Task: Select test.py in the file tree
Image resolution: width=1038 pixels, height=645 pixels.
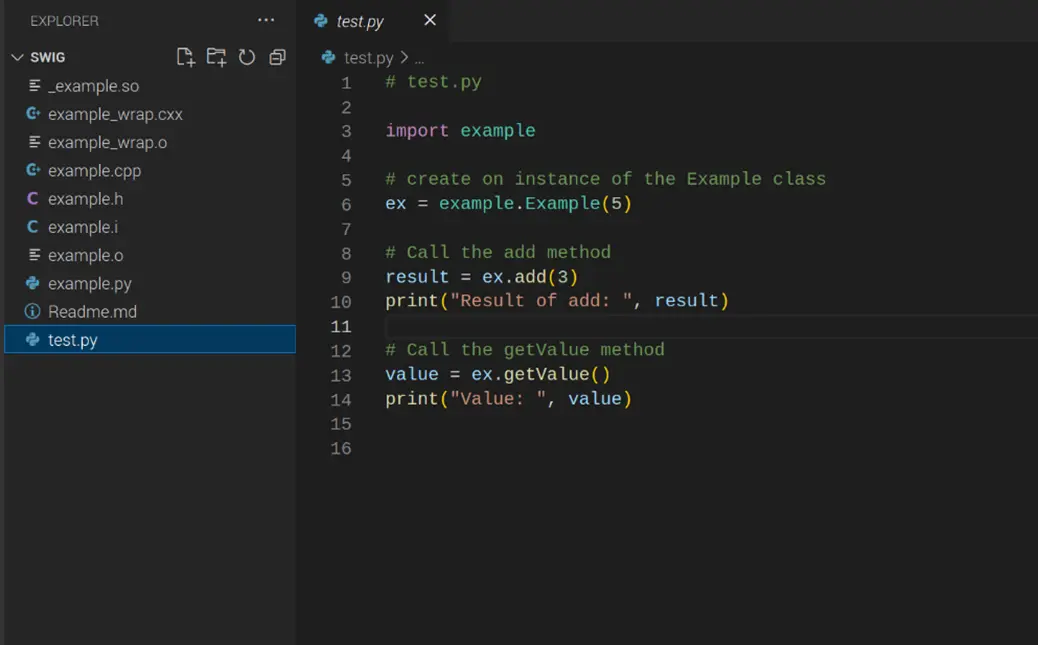Action: (x=150, y=339)
